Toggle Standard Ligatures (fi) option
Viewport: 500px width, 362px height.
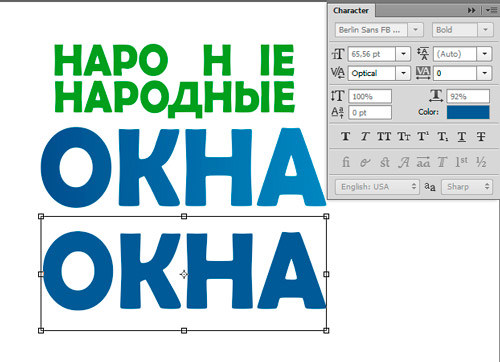point(346,162)
